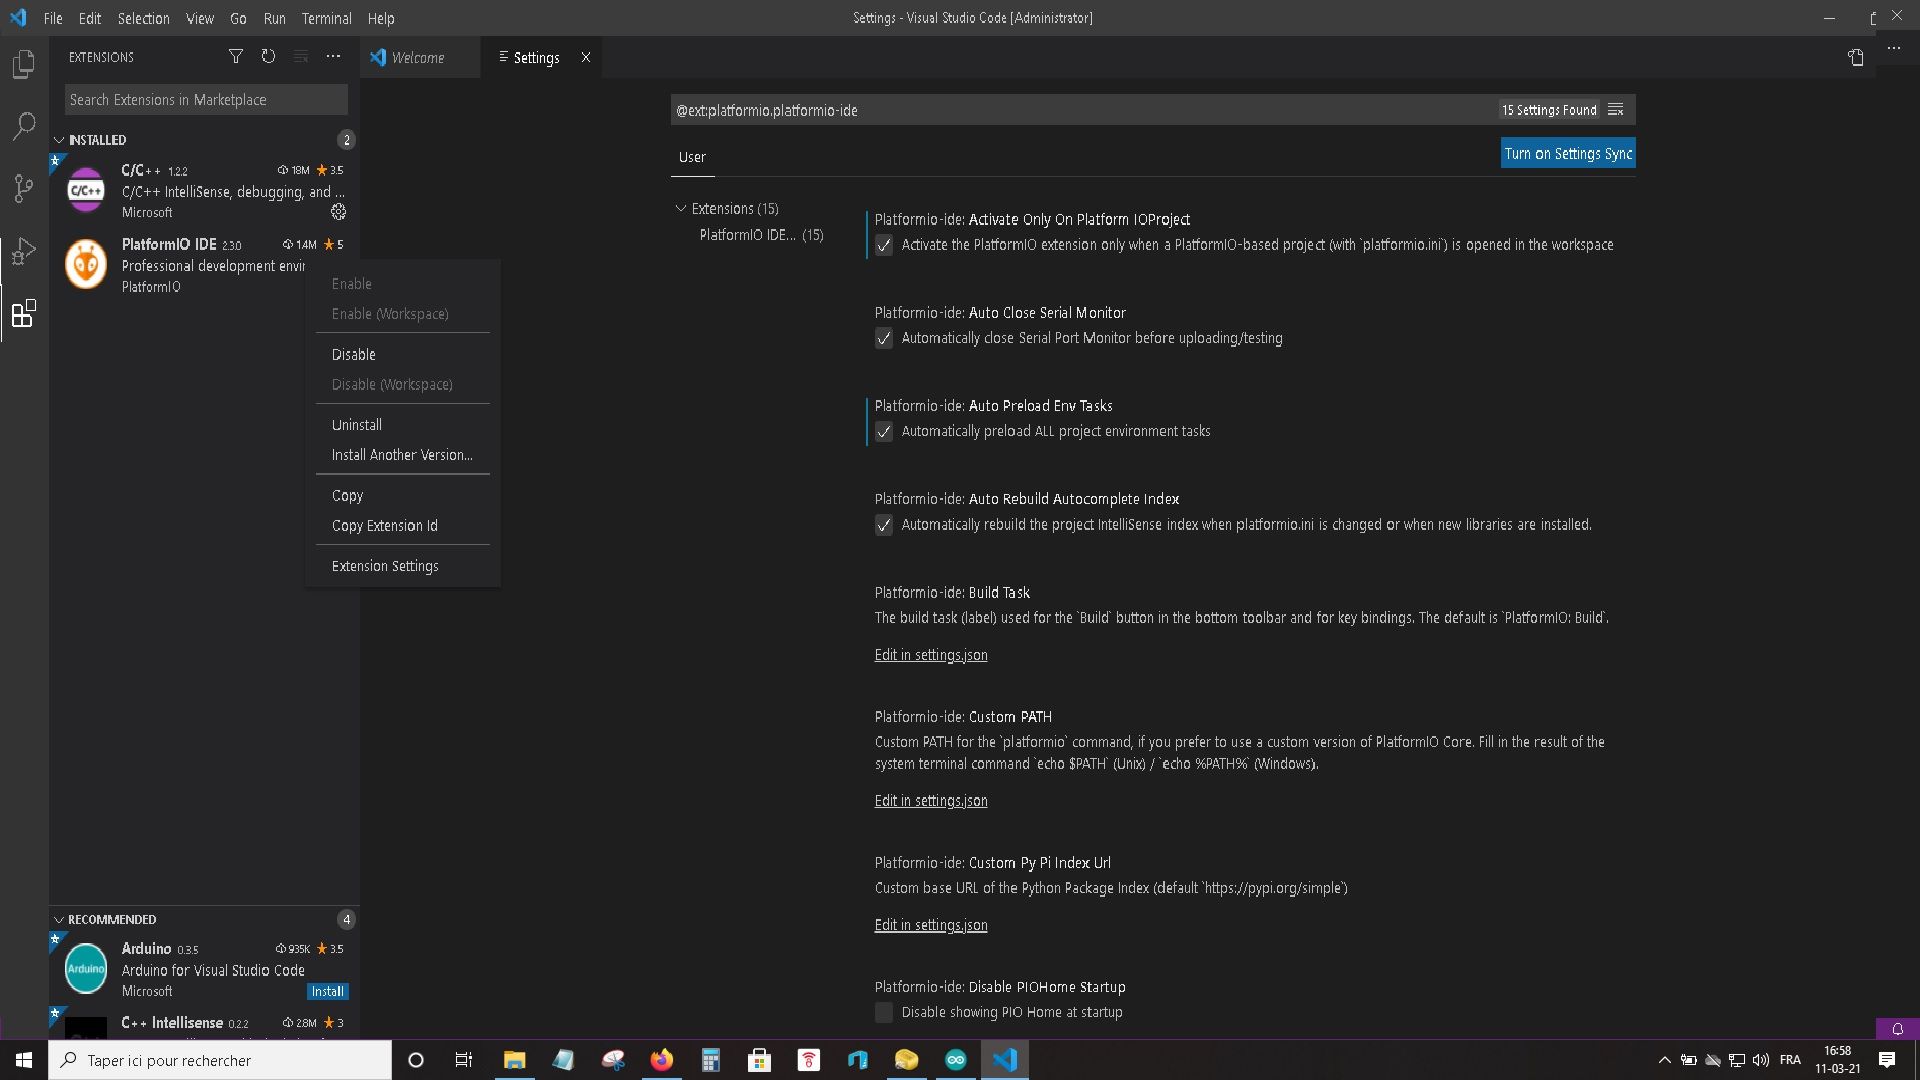Toggle Activate Only On PlatformIO Project checkbox
Image resolution: width=1920 pixels, height=1080 pixels.
(884, 245)
